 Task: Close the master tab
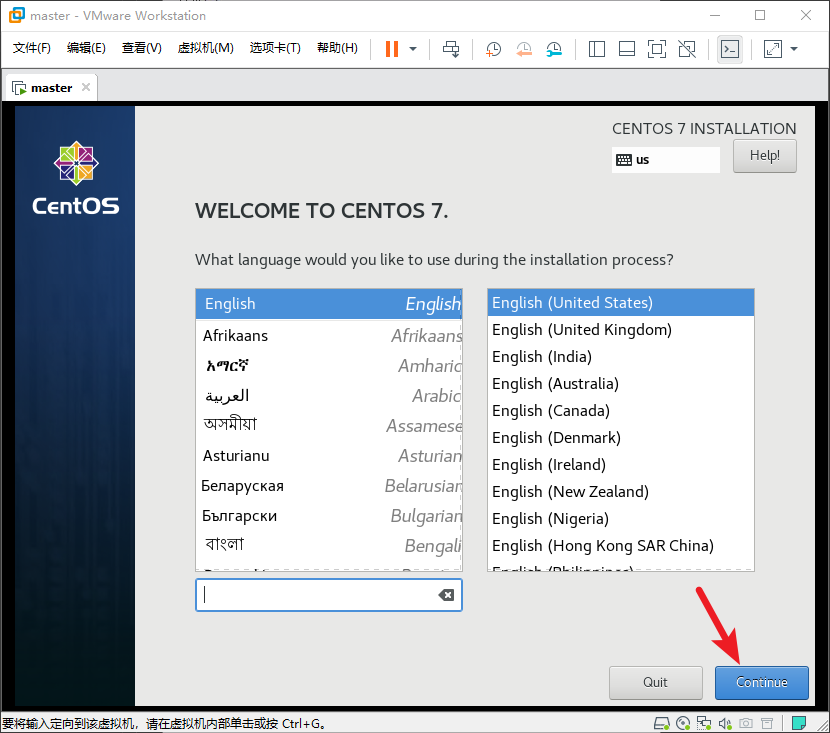pos(86,88)
